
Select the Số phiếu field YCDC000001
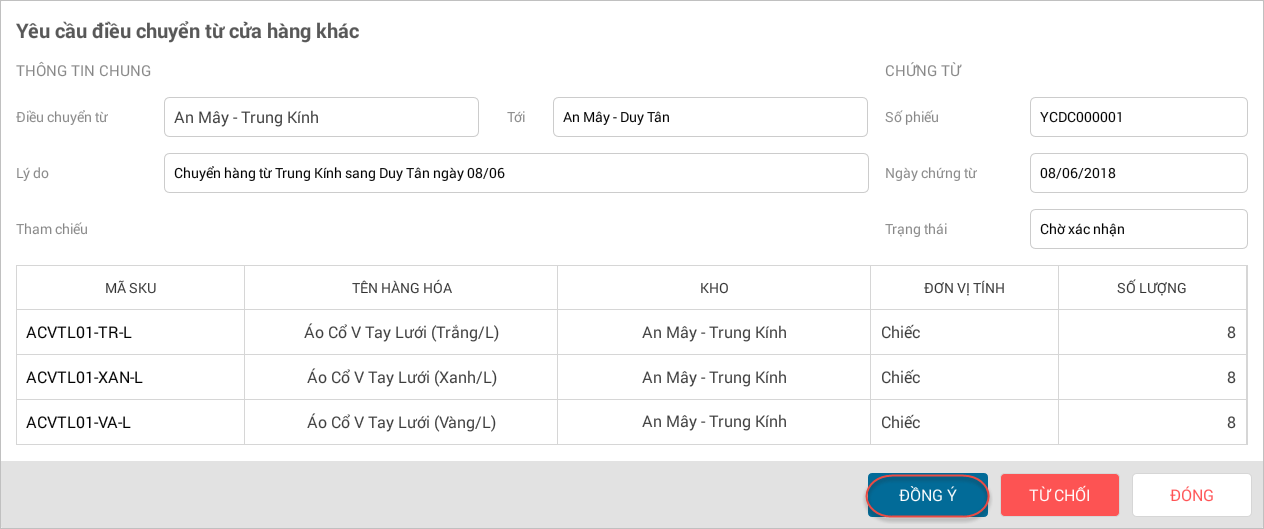[1138, 117]
